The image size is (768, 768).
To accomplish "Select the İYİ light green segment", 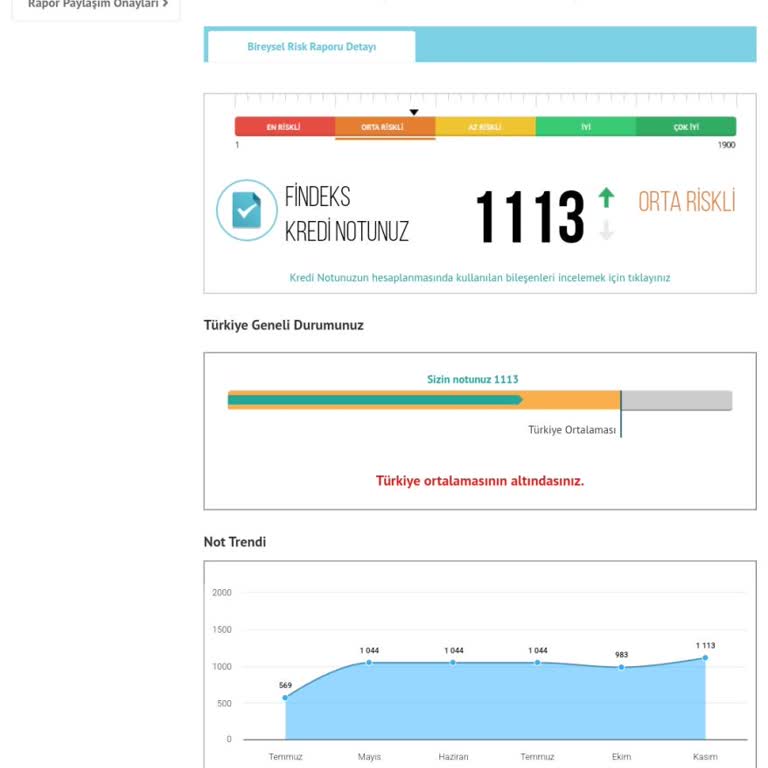I will pos(586,127).
